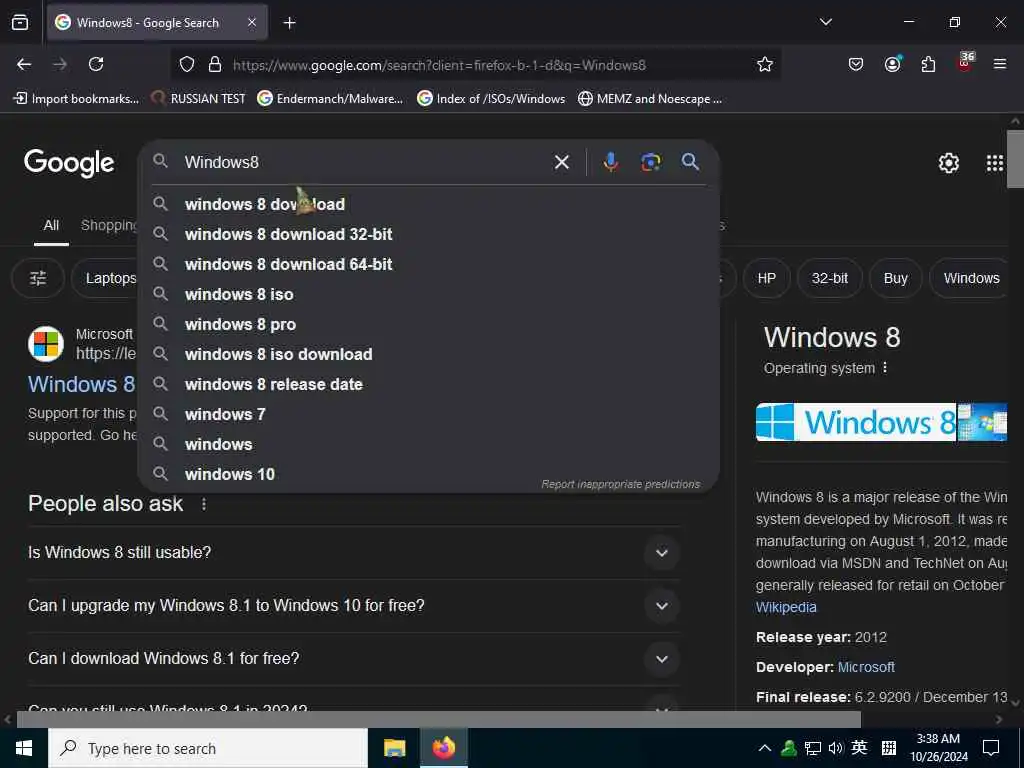The height and width of the screenshot is (768, 1024).
Task: Open Wikipedia link in knowledge panel
Action: tap(786, 607)
